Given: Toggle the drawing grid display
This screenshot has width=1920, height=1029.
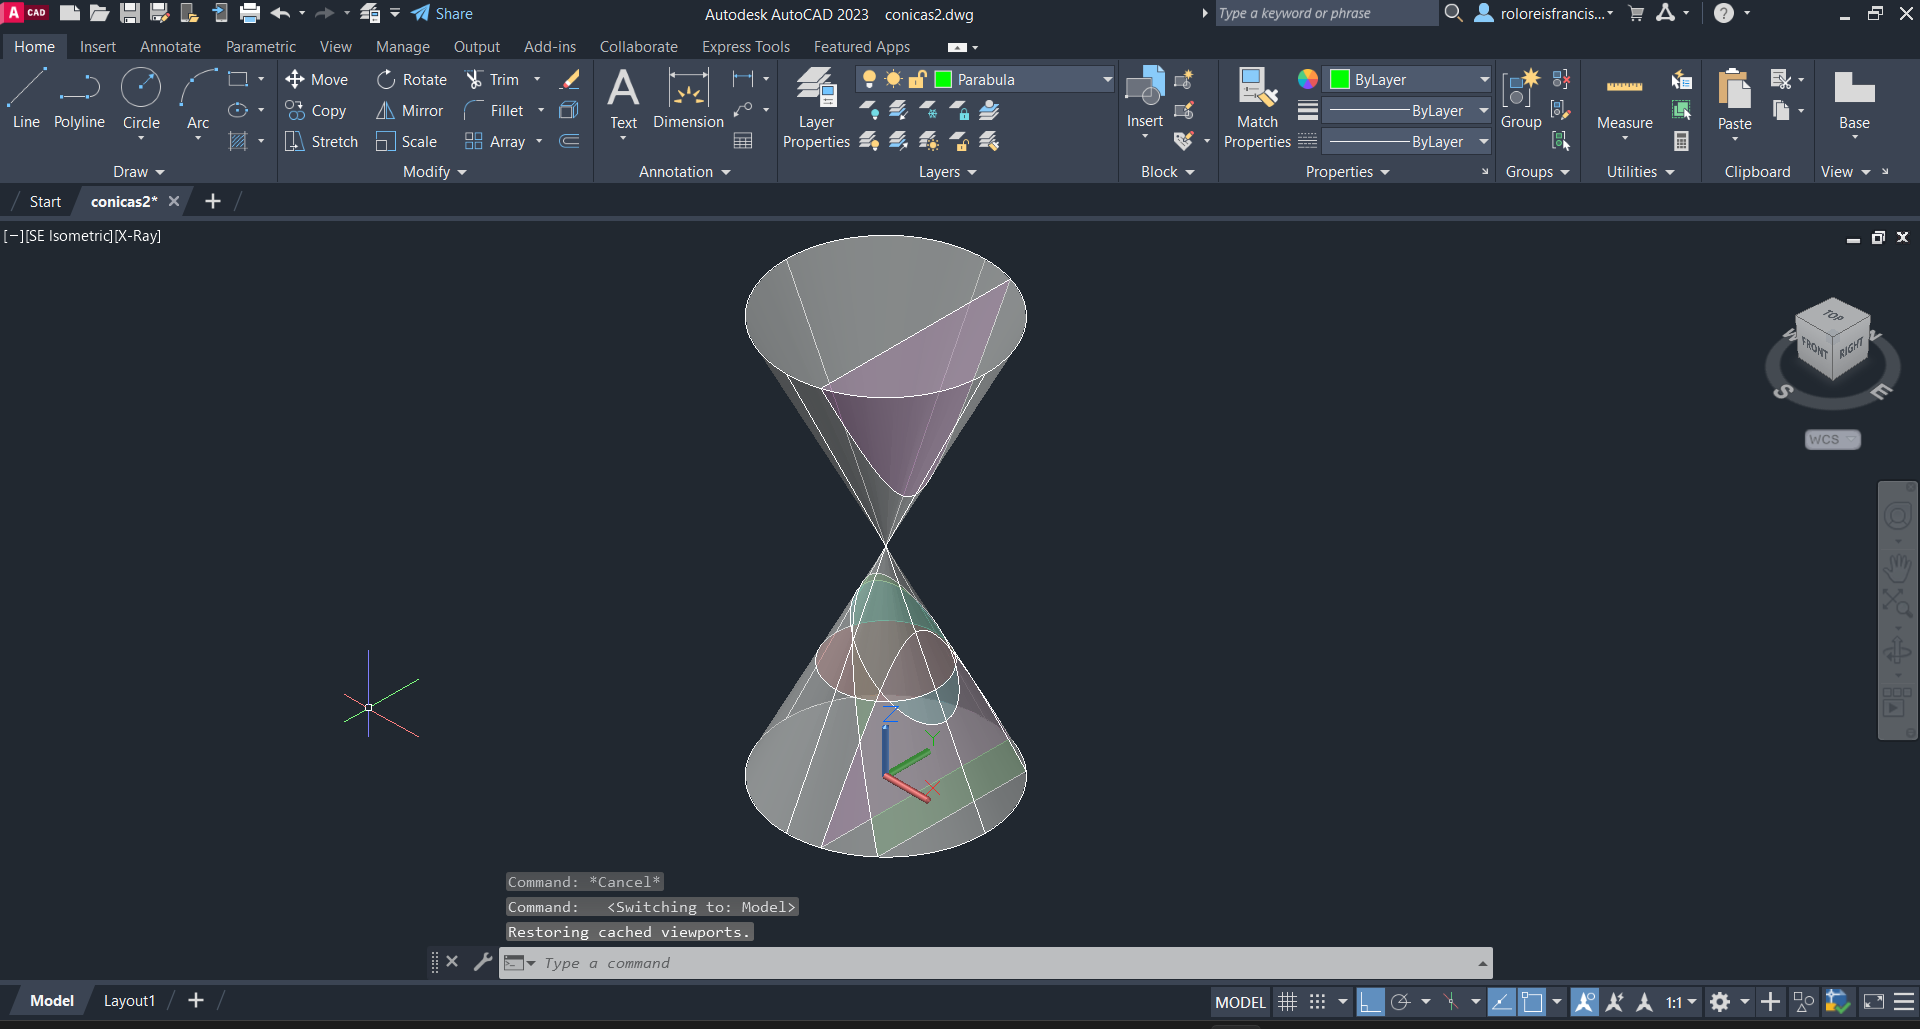Looking at the screenshot, I should pyautogui.click(x=1288, y=1002).
